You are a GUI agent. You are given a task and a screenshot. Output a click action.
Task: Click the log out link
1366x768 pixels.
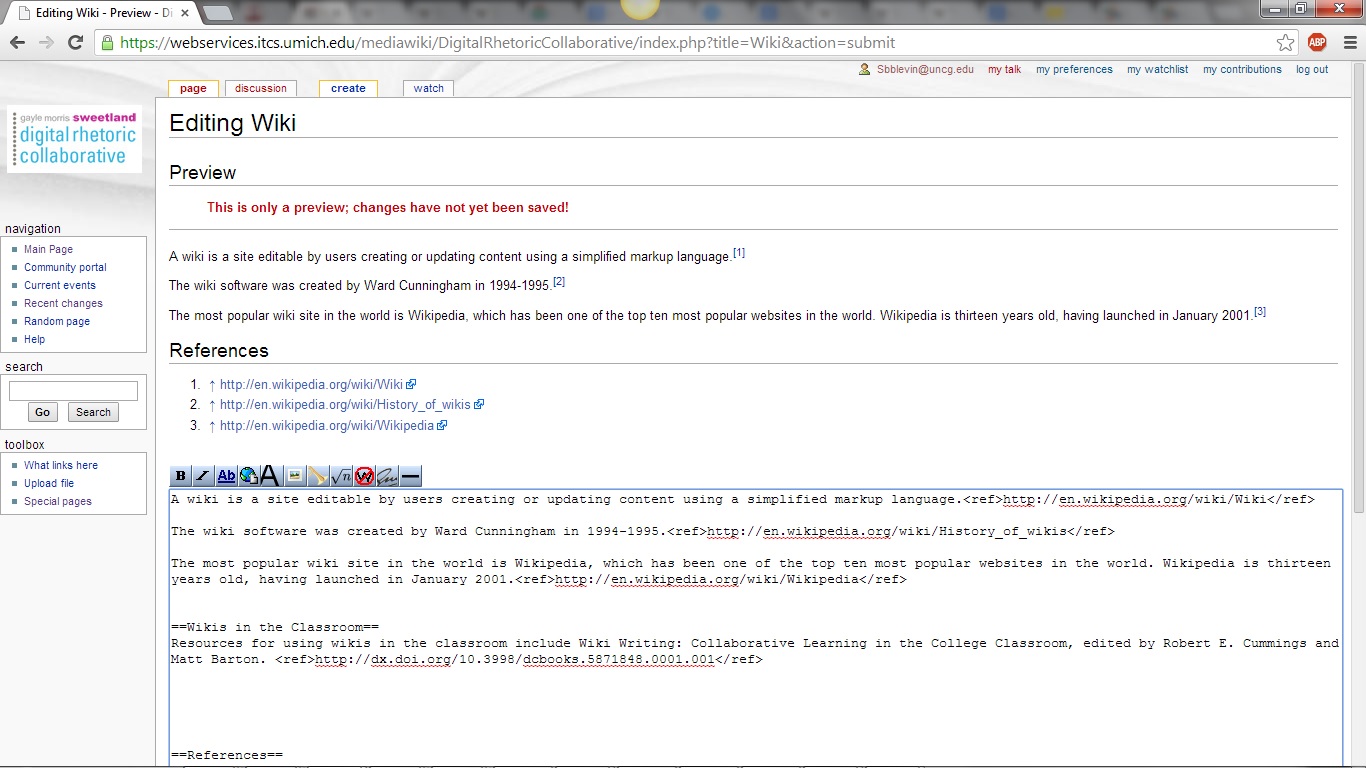click(x=1312, y=70)
